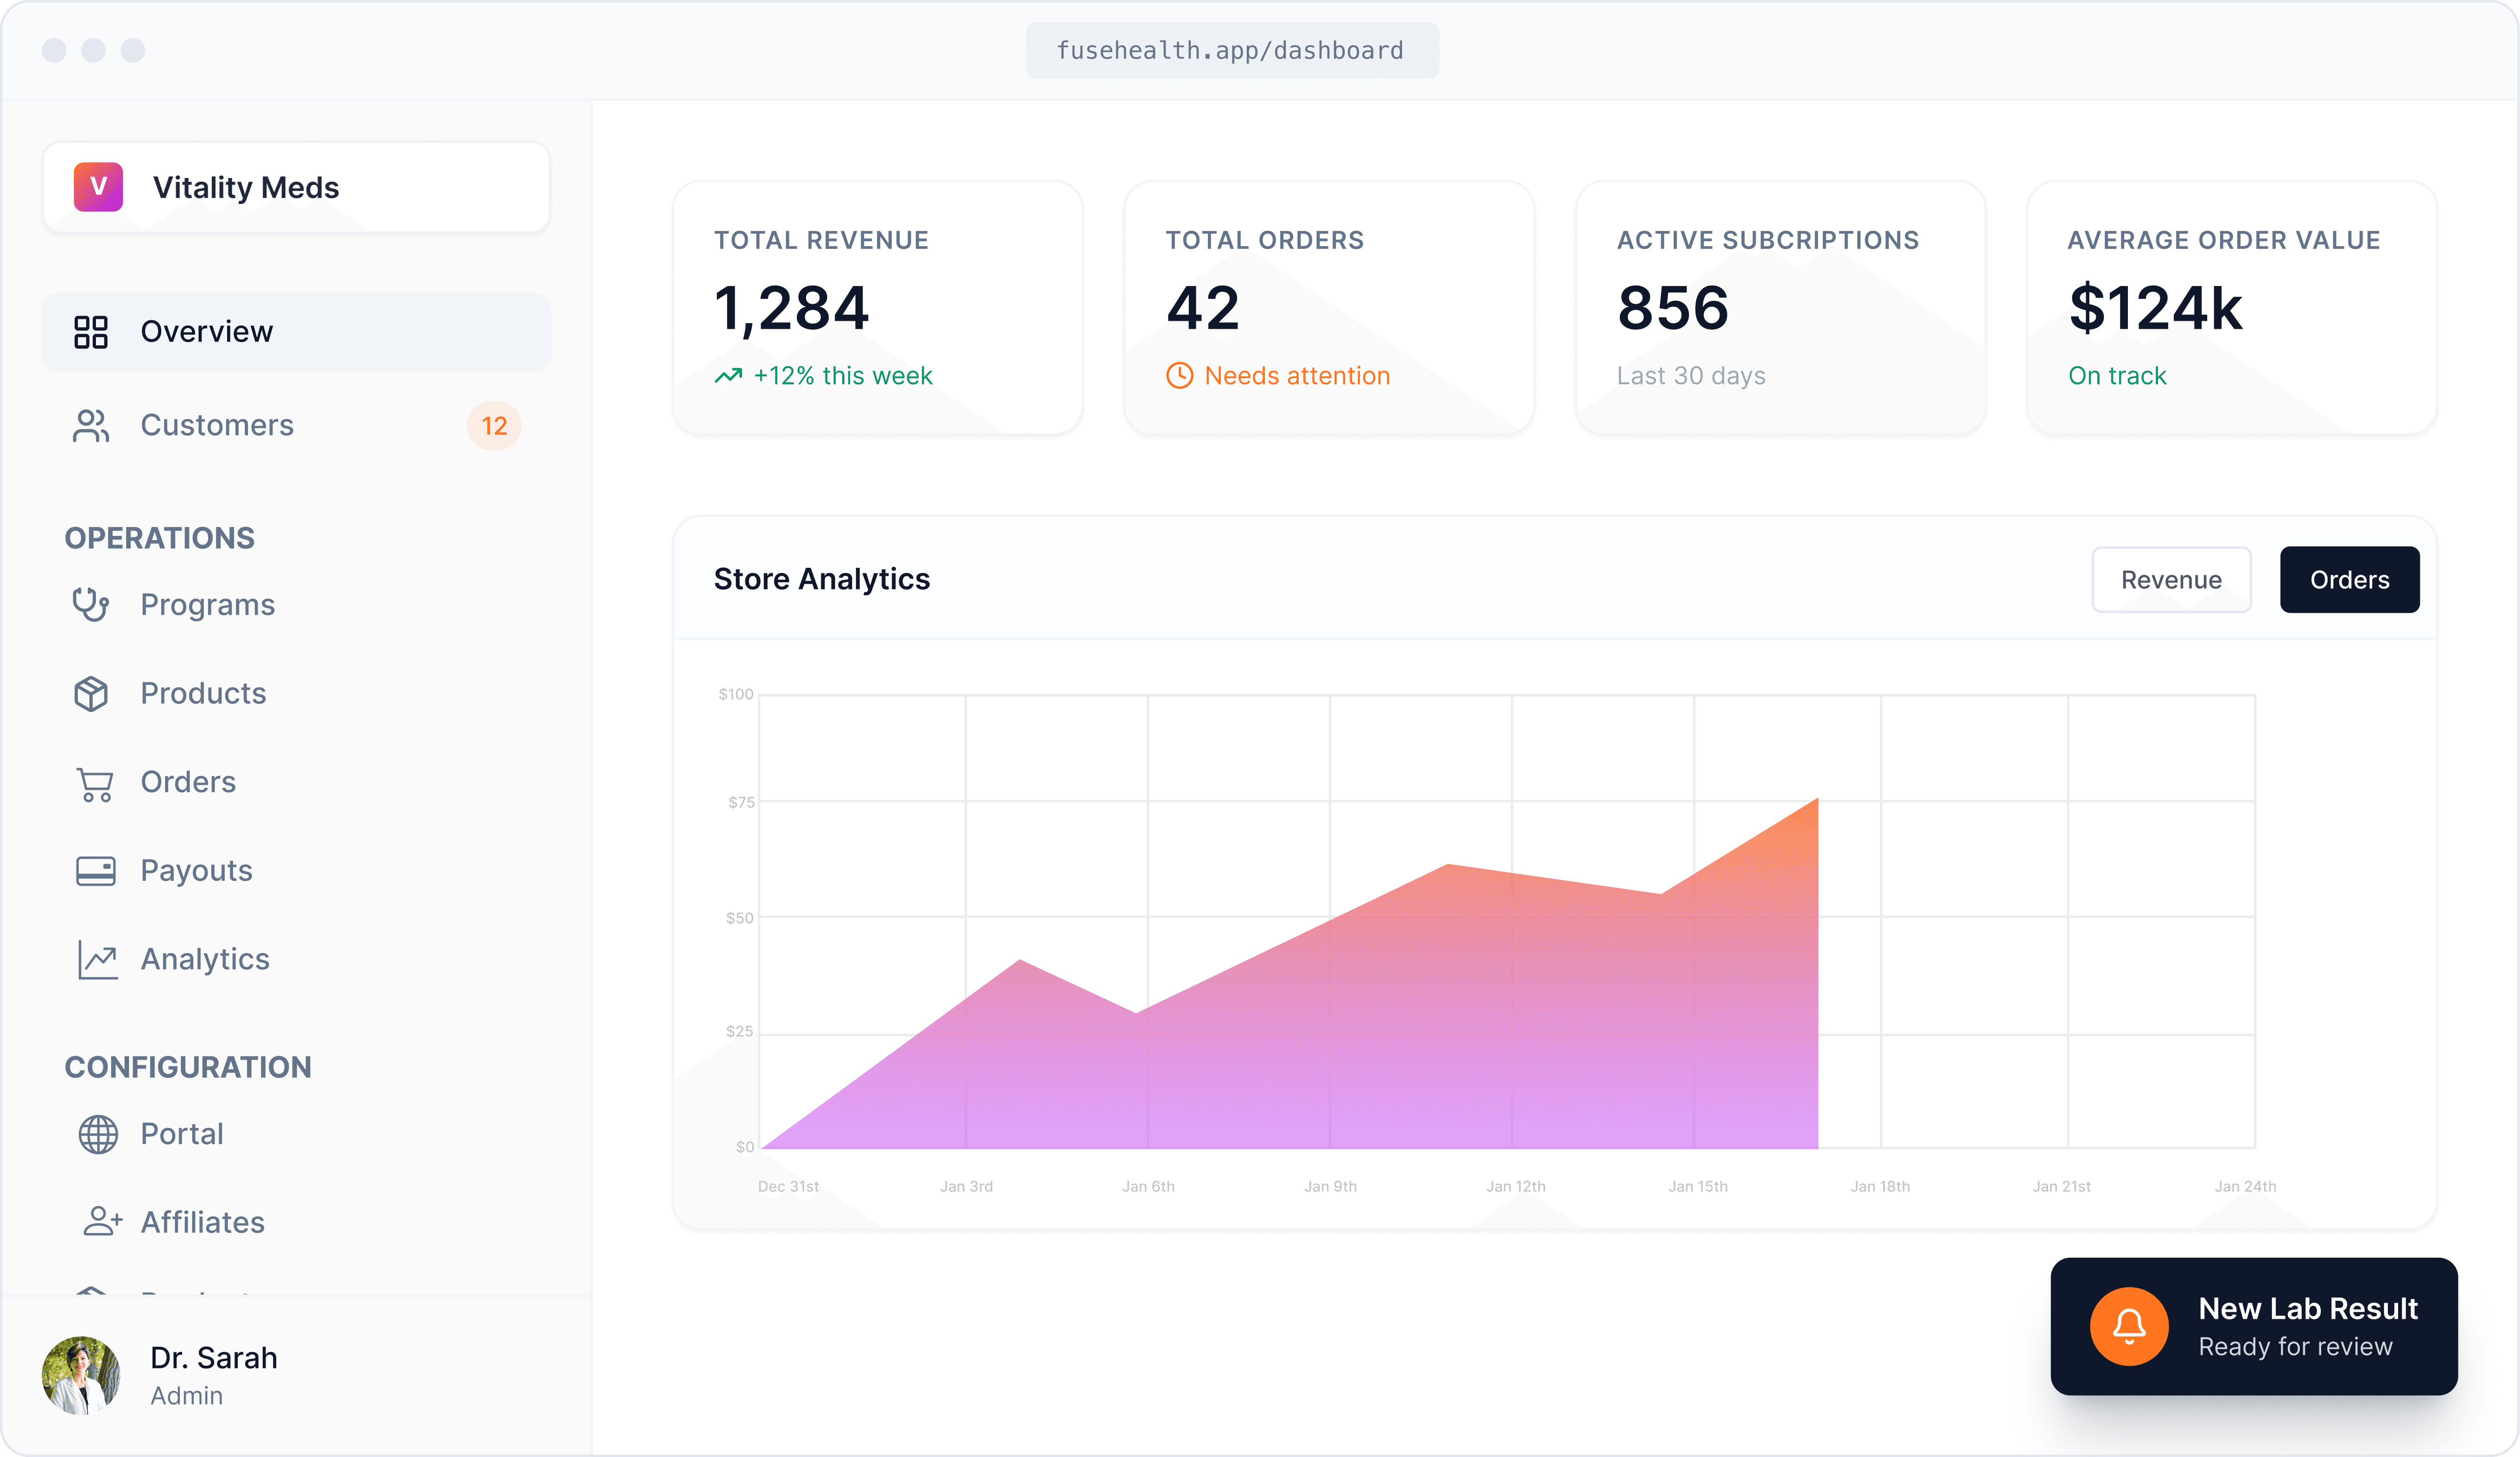
Task: Click the Orders cart icon
Action: coord(95,783)
